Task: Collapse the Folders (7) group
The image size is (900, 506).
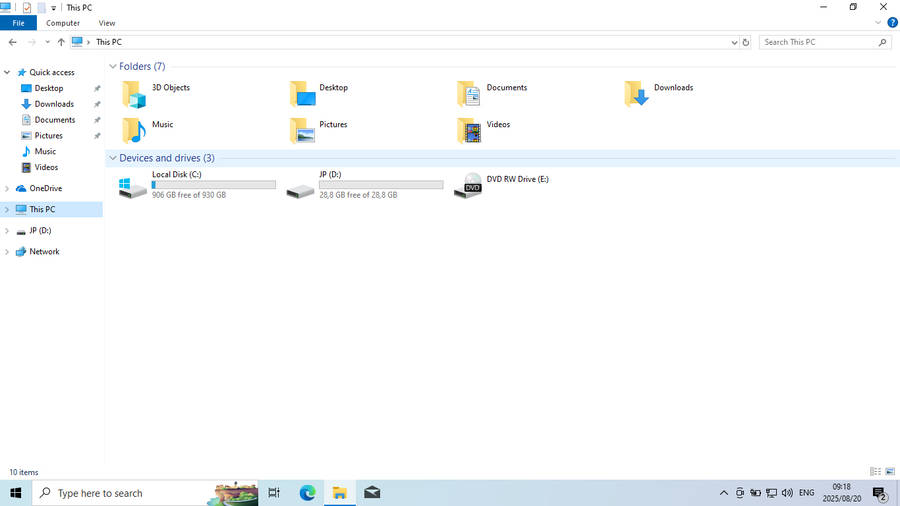Action: (x=112, y=66)
